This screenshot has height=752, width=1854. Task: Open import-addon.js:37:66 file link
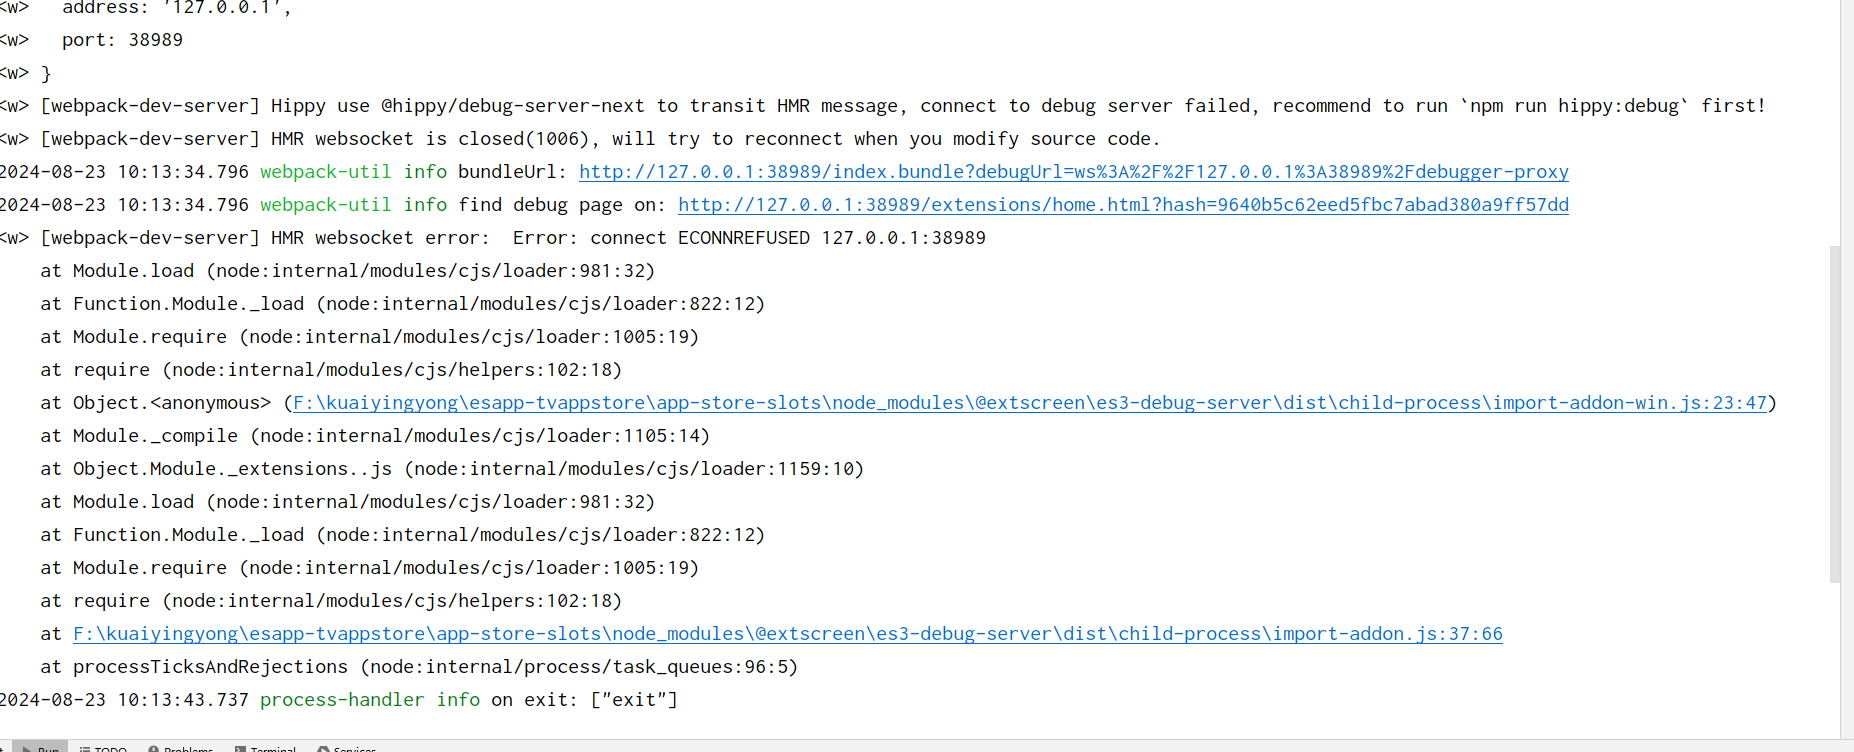pos(788,634)
